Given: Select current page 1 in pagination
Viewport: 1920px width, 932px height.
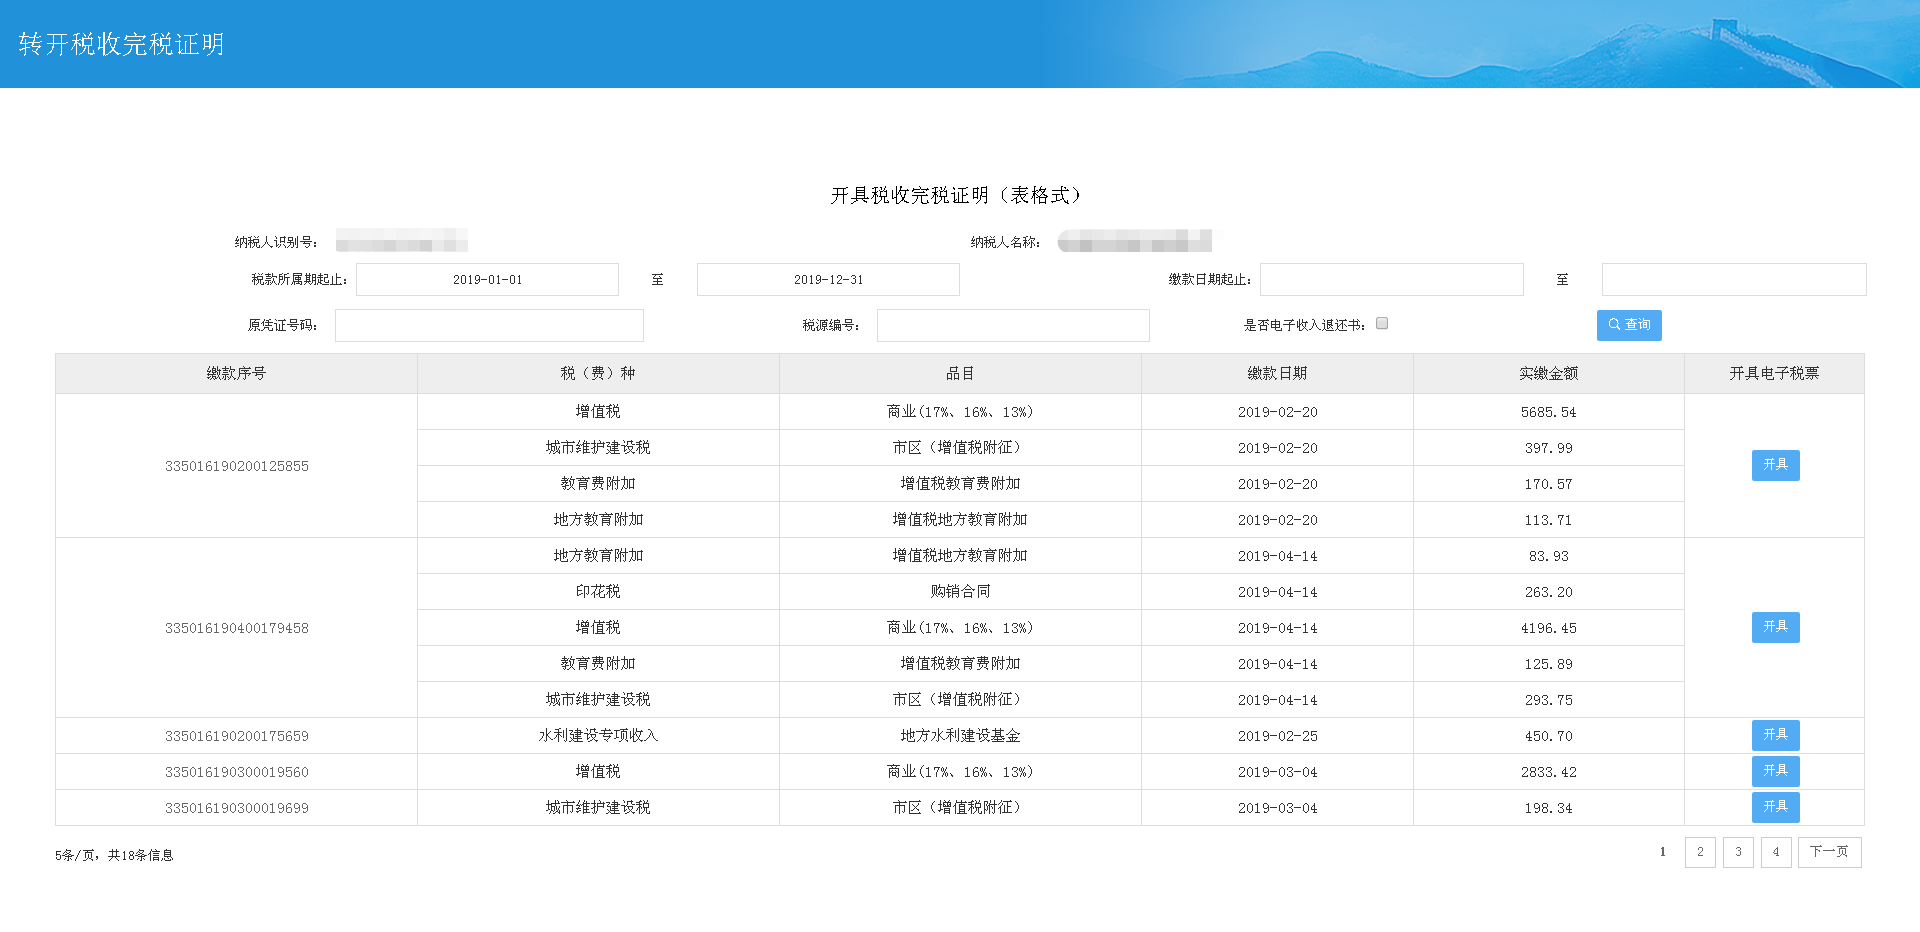Looking at the screenshot, I should click(x=1662, y=852).
